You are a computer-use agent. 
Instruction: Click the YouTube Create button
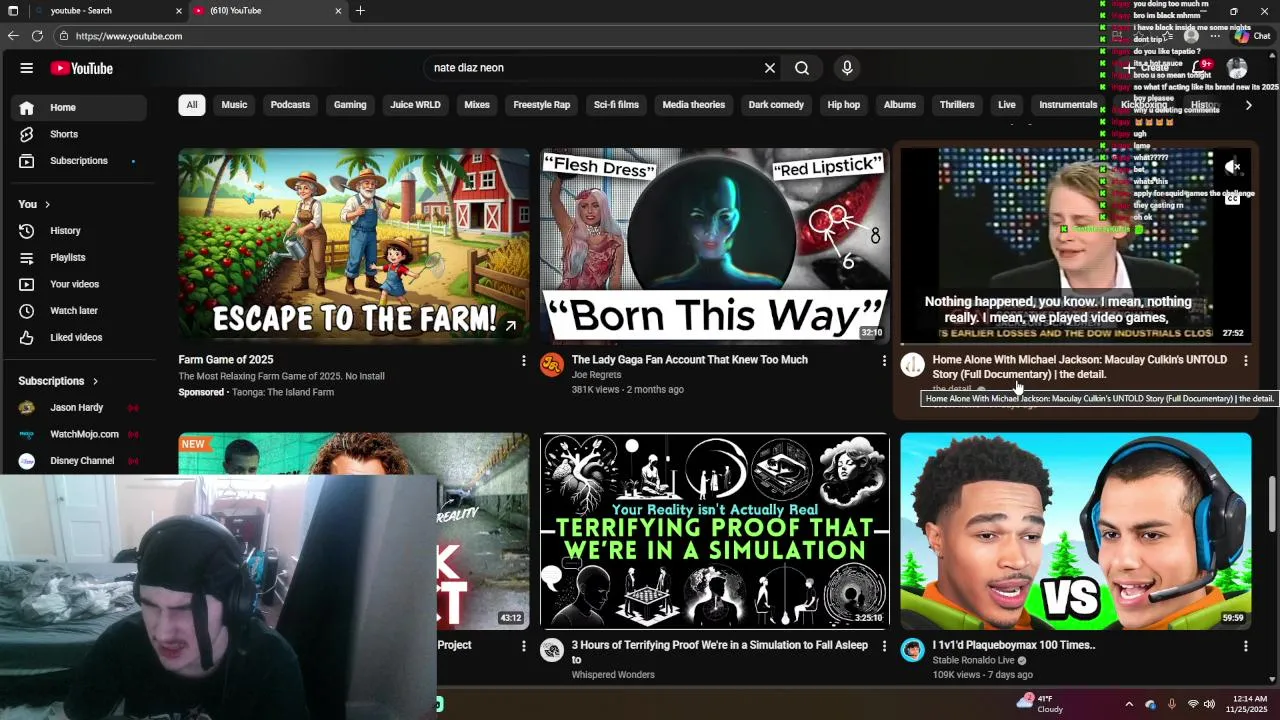coord(1146,68)
